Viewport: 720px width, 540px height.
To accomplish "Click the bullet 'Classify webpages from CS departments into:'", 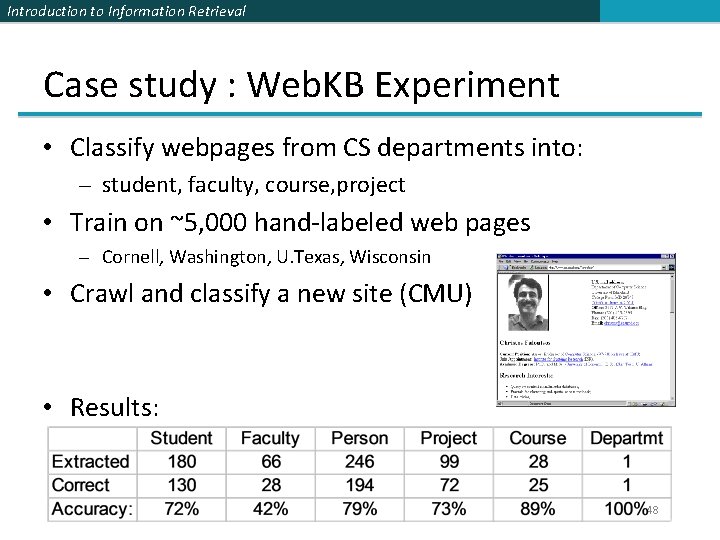I will coord(326,148).
